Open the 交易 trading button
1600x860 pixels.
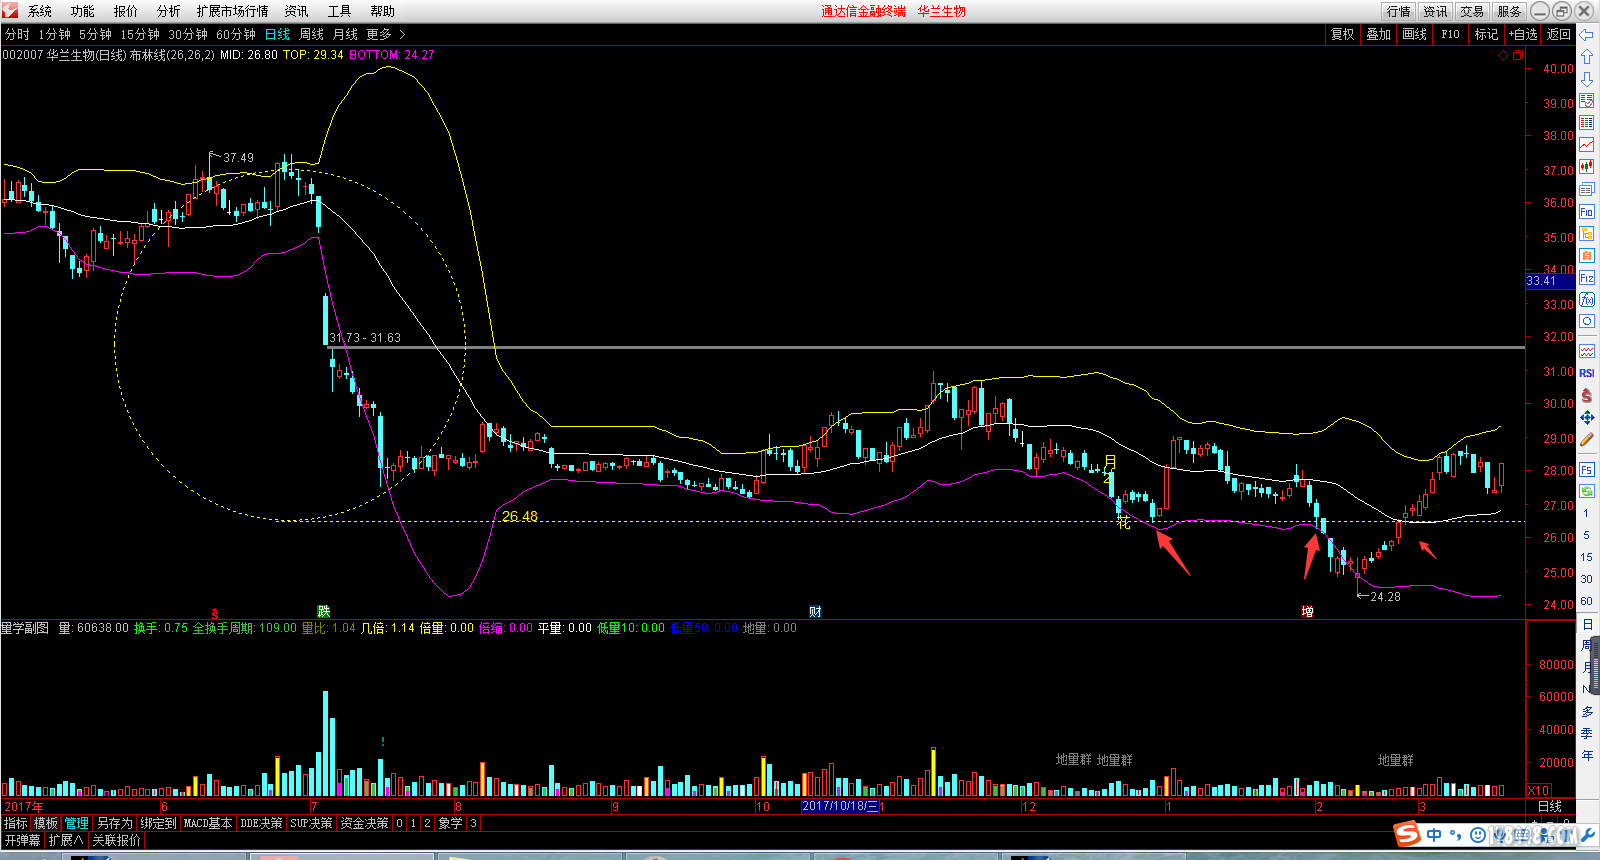pyautogui.click(x=1472, y=11)
